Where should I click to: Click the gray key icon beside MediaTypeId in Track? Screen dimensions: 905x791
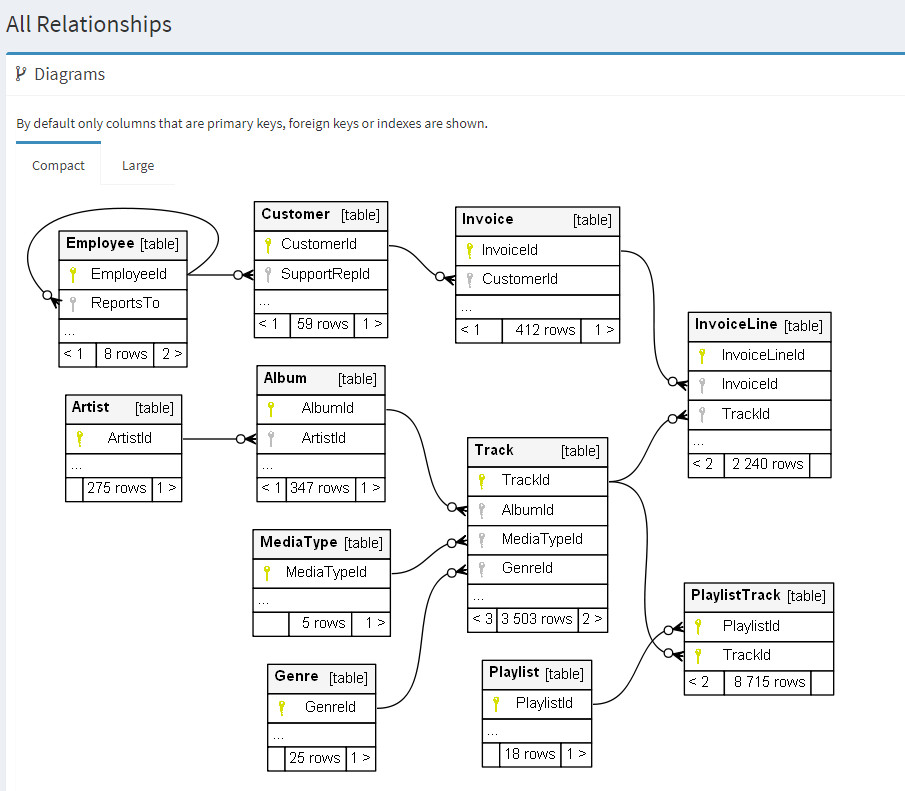pos(481,540)
